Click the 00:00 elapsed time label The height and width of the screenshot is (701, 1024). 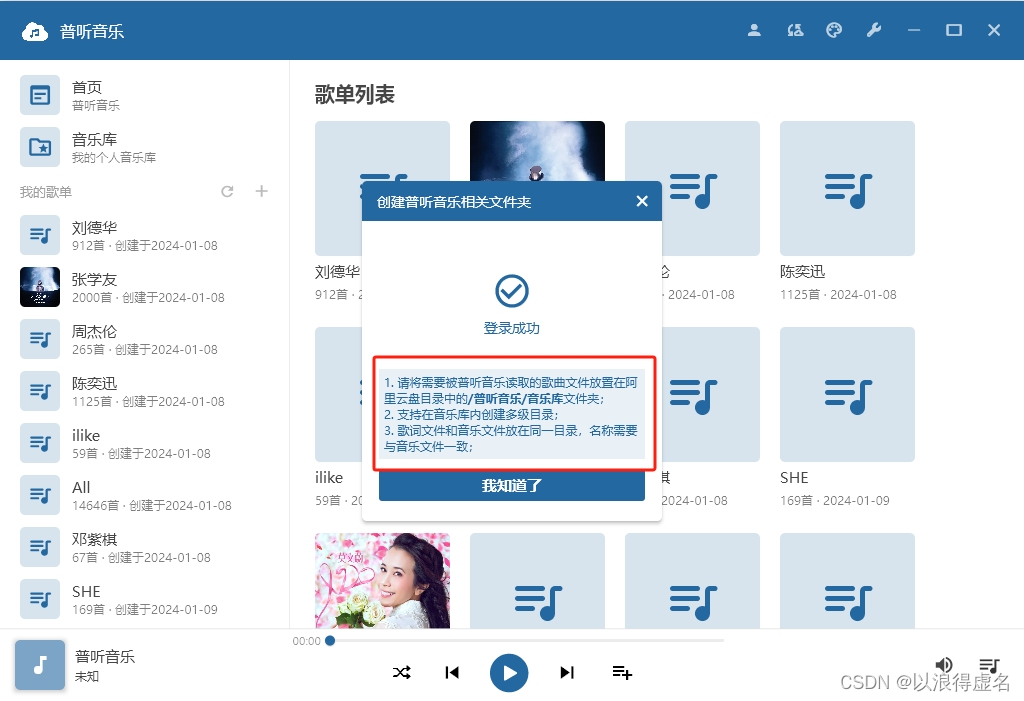(x=306, y=642)
